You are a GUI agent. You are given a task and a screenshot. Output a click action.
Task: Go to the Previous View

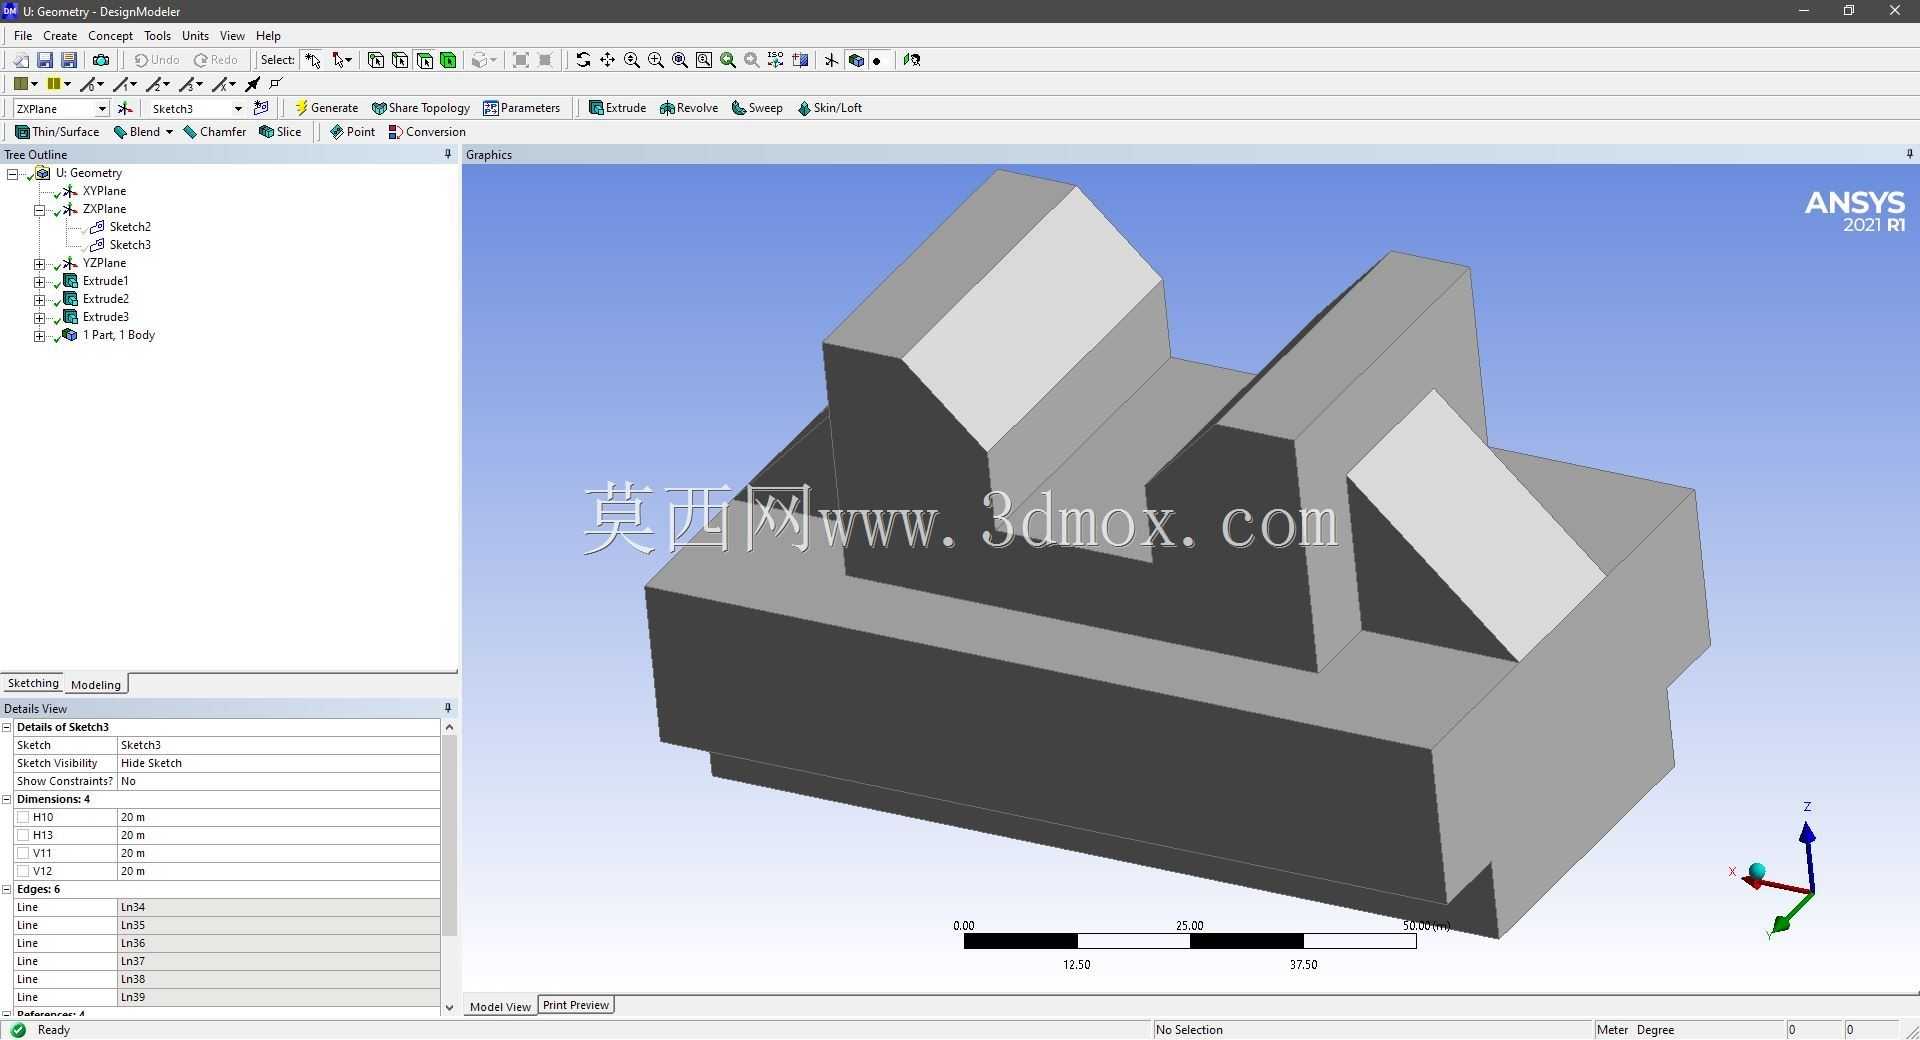pos(727,60)
